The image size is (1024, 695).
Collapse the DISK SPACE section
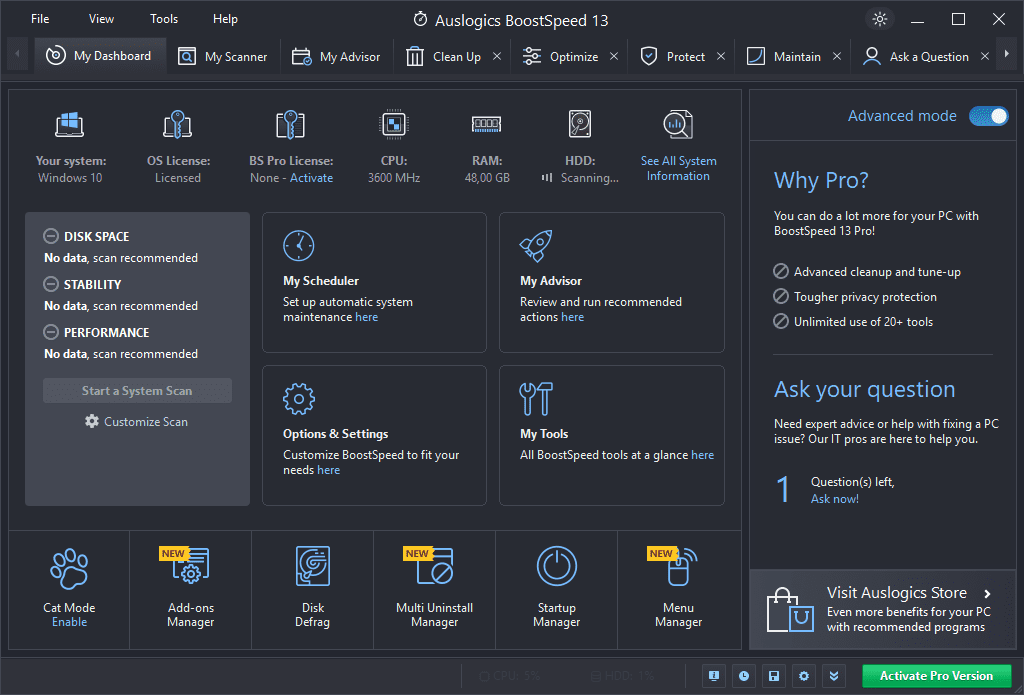51,236
